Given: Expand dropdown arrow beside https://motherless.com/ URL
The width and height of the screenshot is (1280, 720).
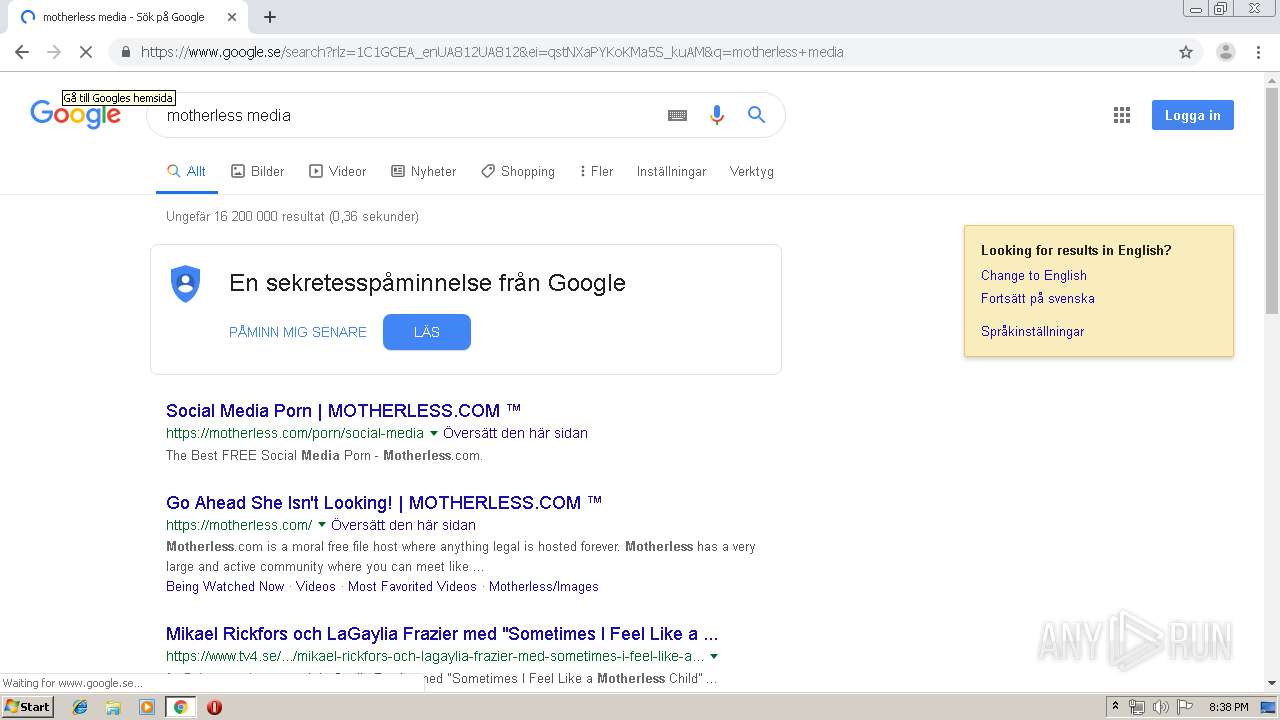Looking at the screenshot, I should (x=322, y=525).
